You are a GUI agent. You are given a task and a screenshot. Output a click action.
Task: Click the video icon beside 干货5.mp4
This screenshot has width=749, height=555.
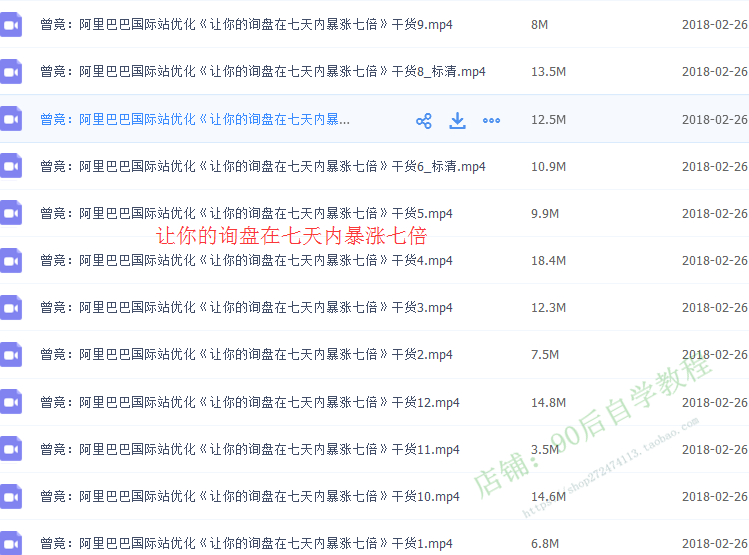(11, 213)
